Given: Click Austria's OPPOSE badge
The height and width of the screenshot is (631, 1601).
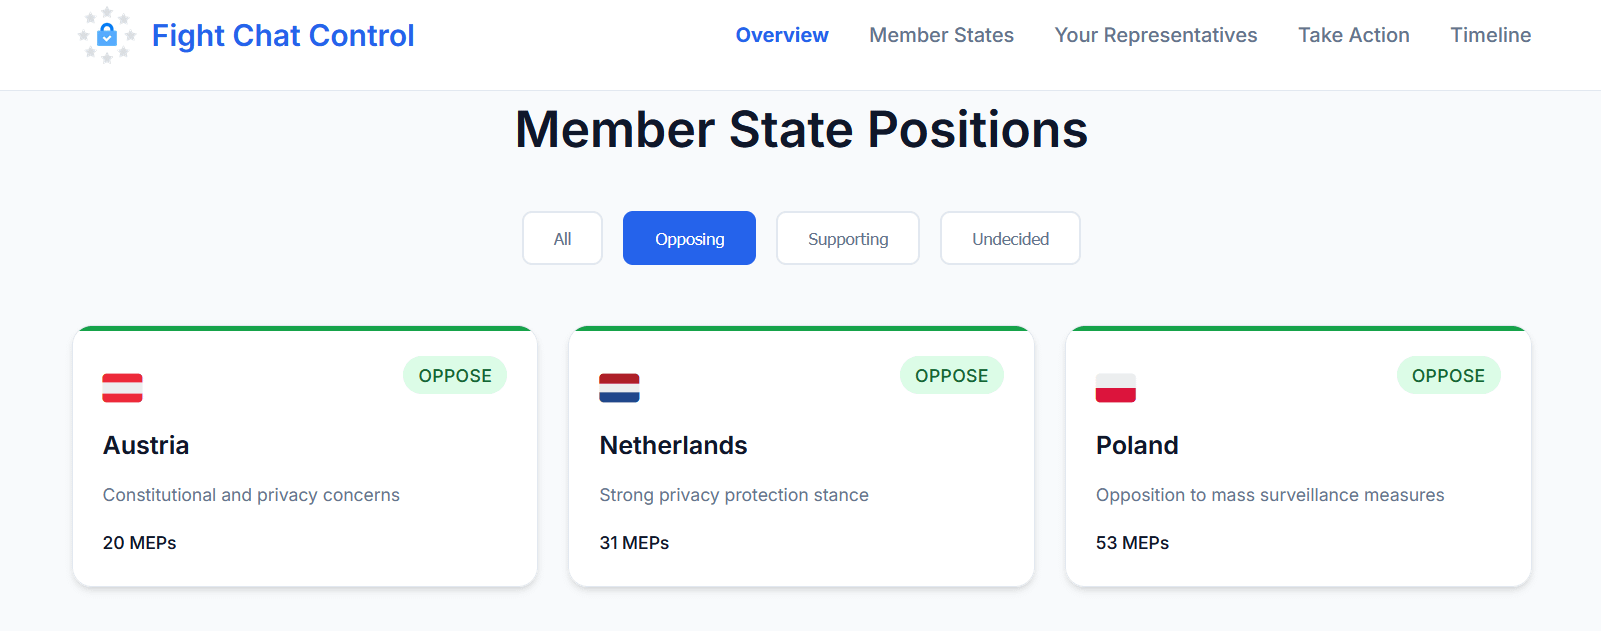Looking at the screenshot, I should (455, 375).
